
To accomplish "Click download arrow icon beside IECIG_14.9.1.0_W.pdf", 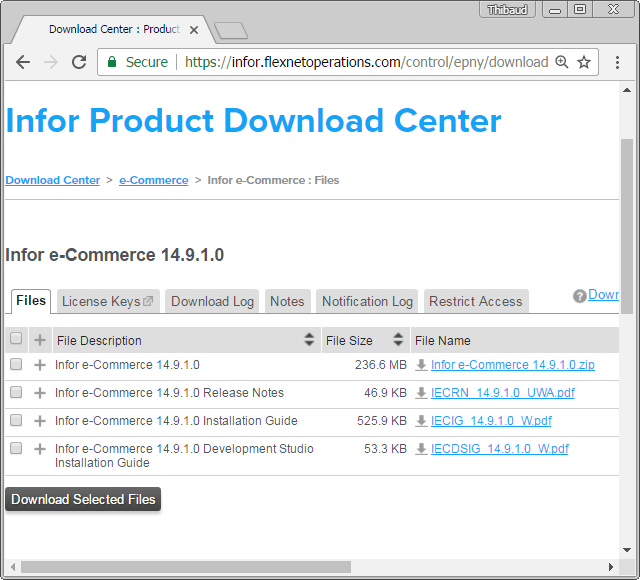I will [x=421, y=421].
